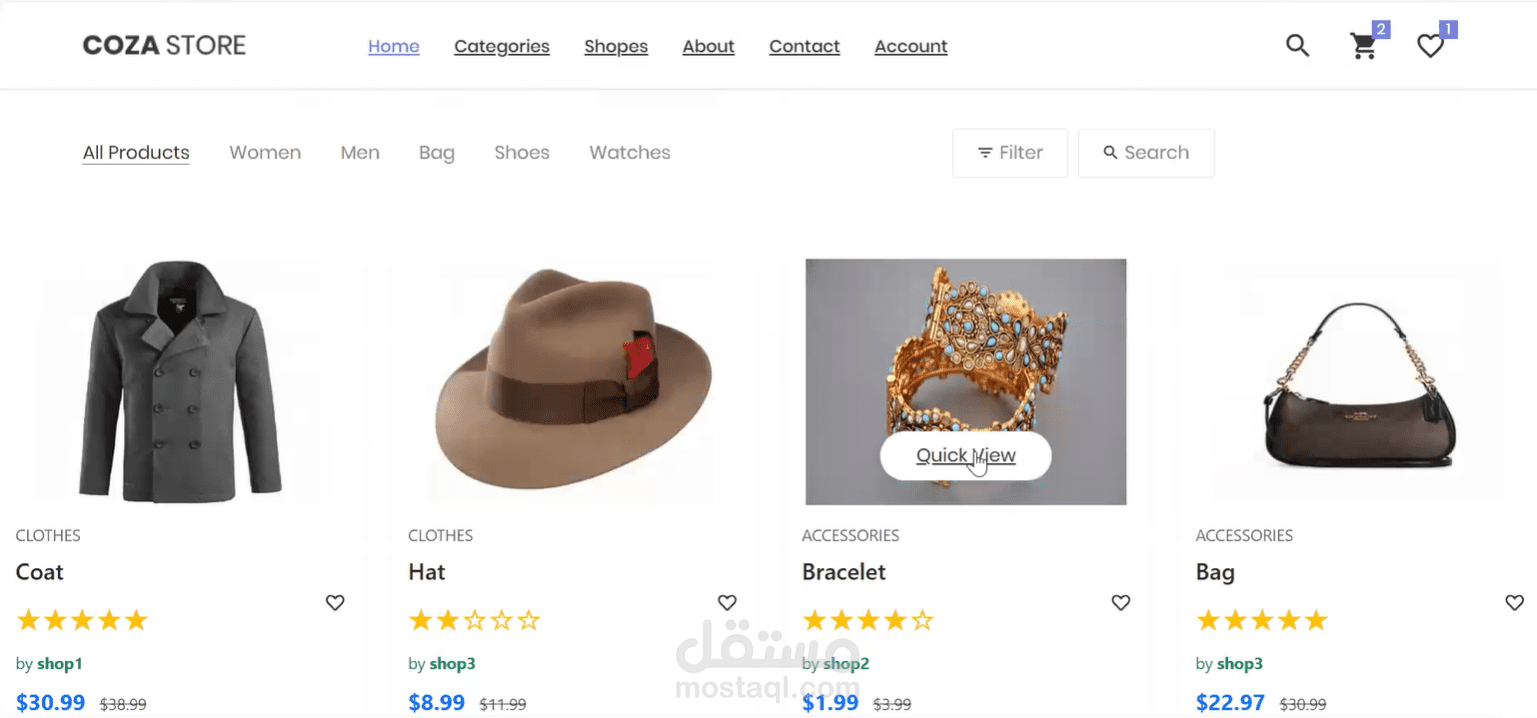
Task: Expand the product Search panel
Action: click(1146, 153)
